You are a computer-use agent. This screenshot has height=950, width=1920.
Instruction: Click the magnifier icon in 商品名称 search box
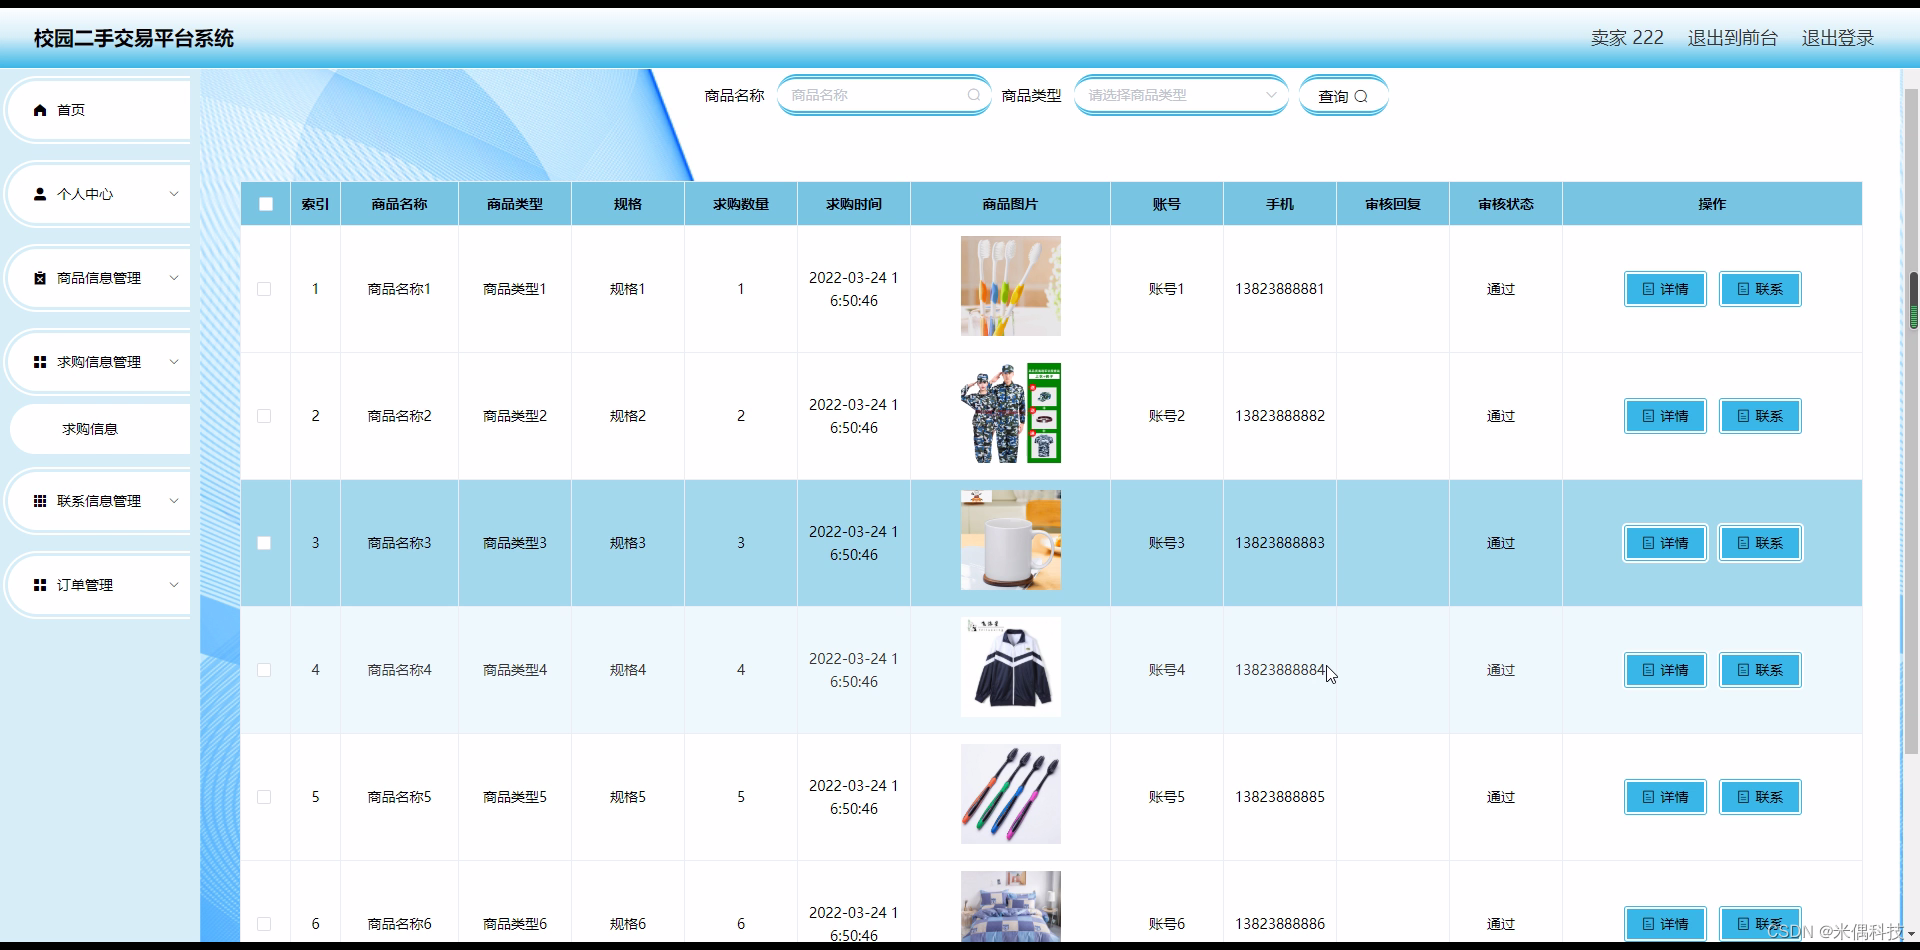click(973, 95)
